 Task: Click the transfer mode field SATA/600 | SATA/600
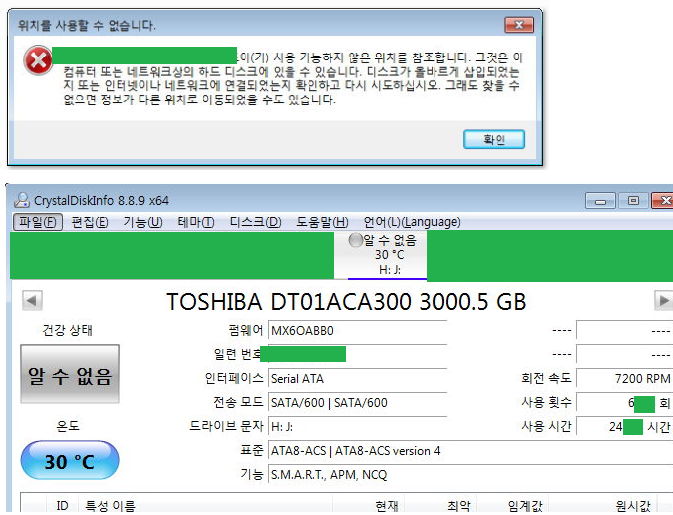tap(358, 403)
